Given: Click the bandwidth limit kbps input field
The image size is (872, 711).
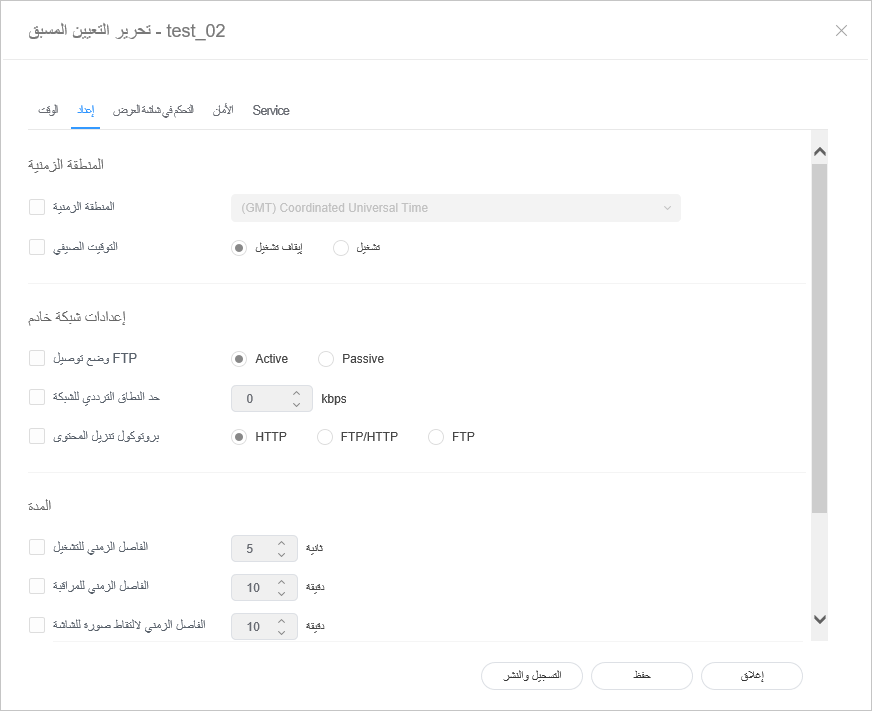Looking at the screenshot, I should [x=258, y=399].
